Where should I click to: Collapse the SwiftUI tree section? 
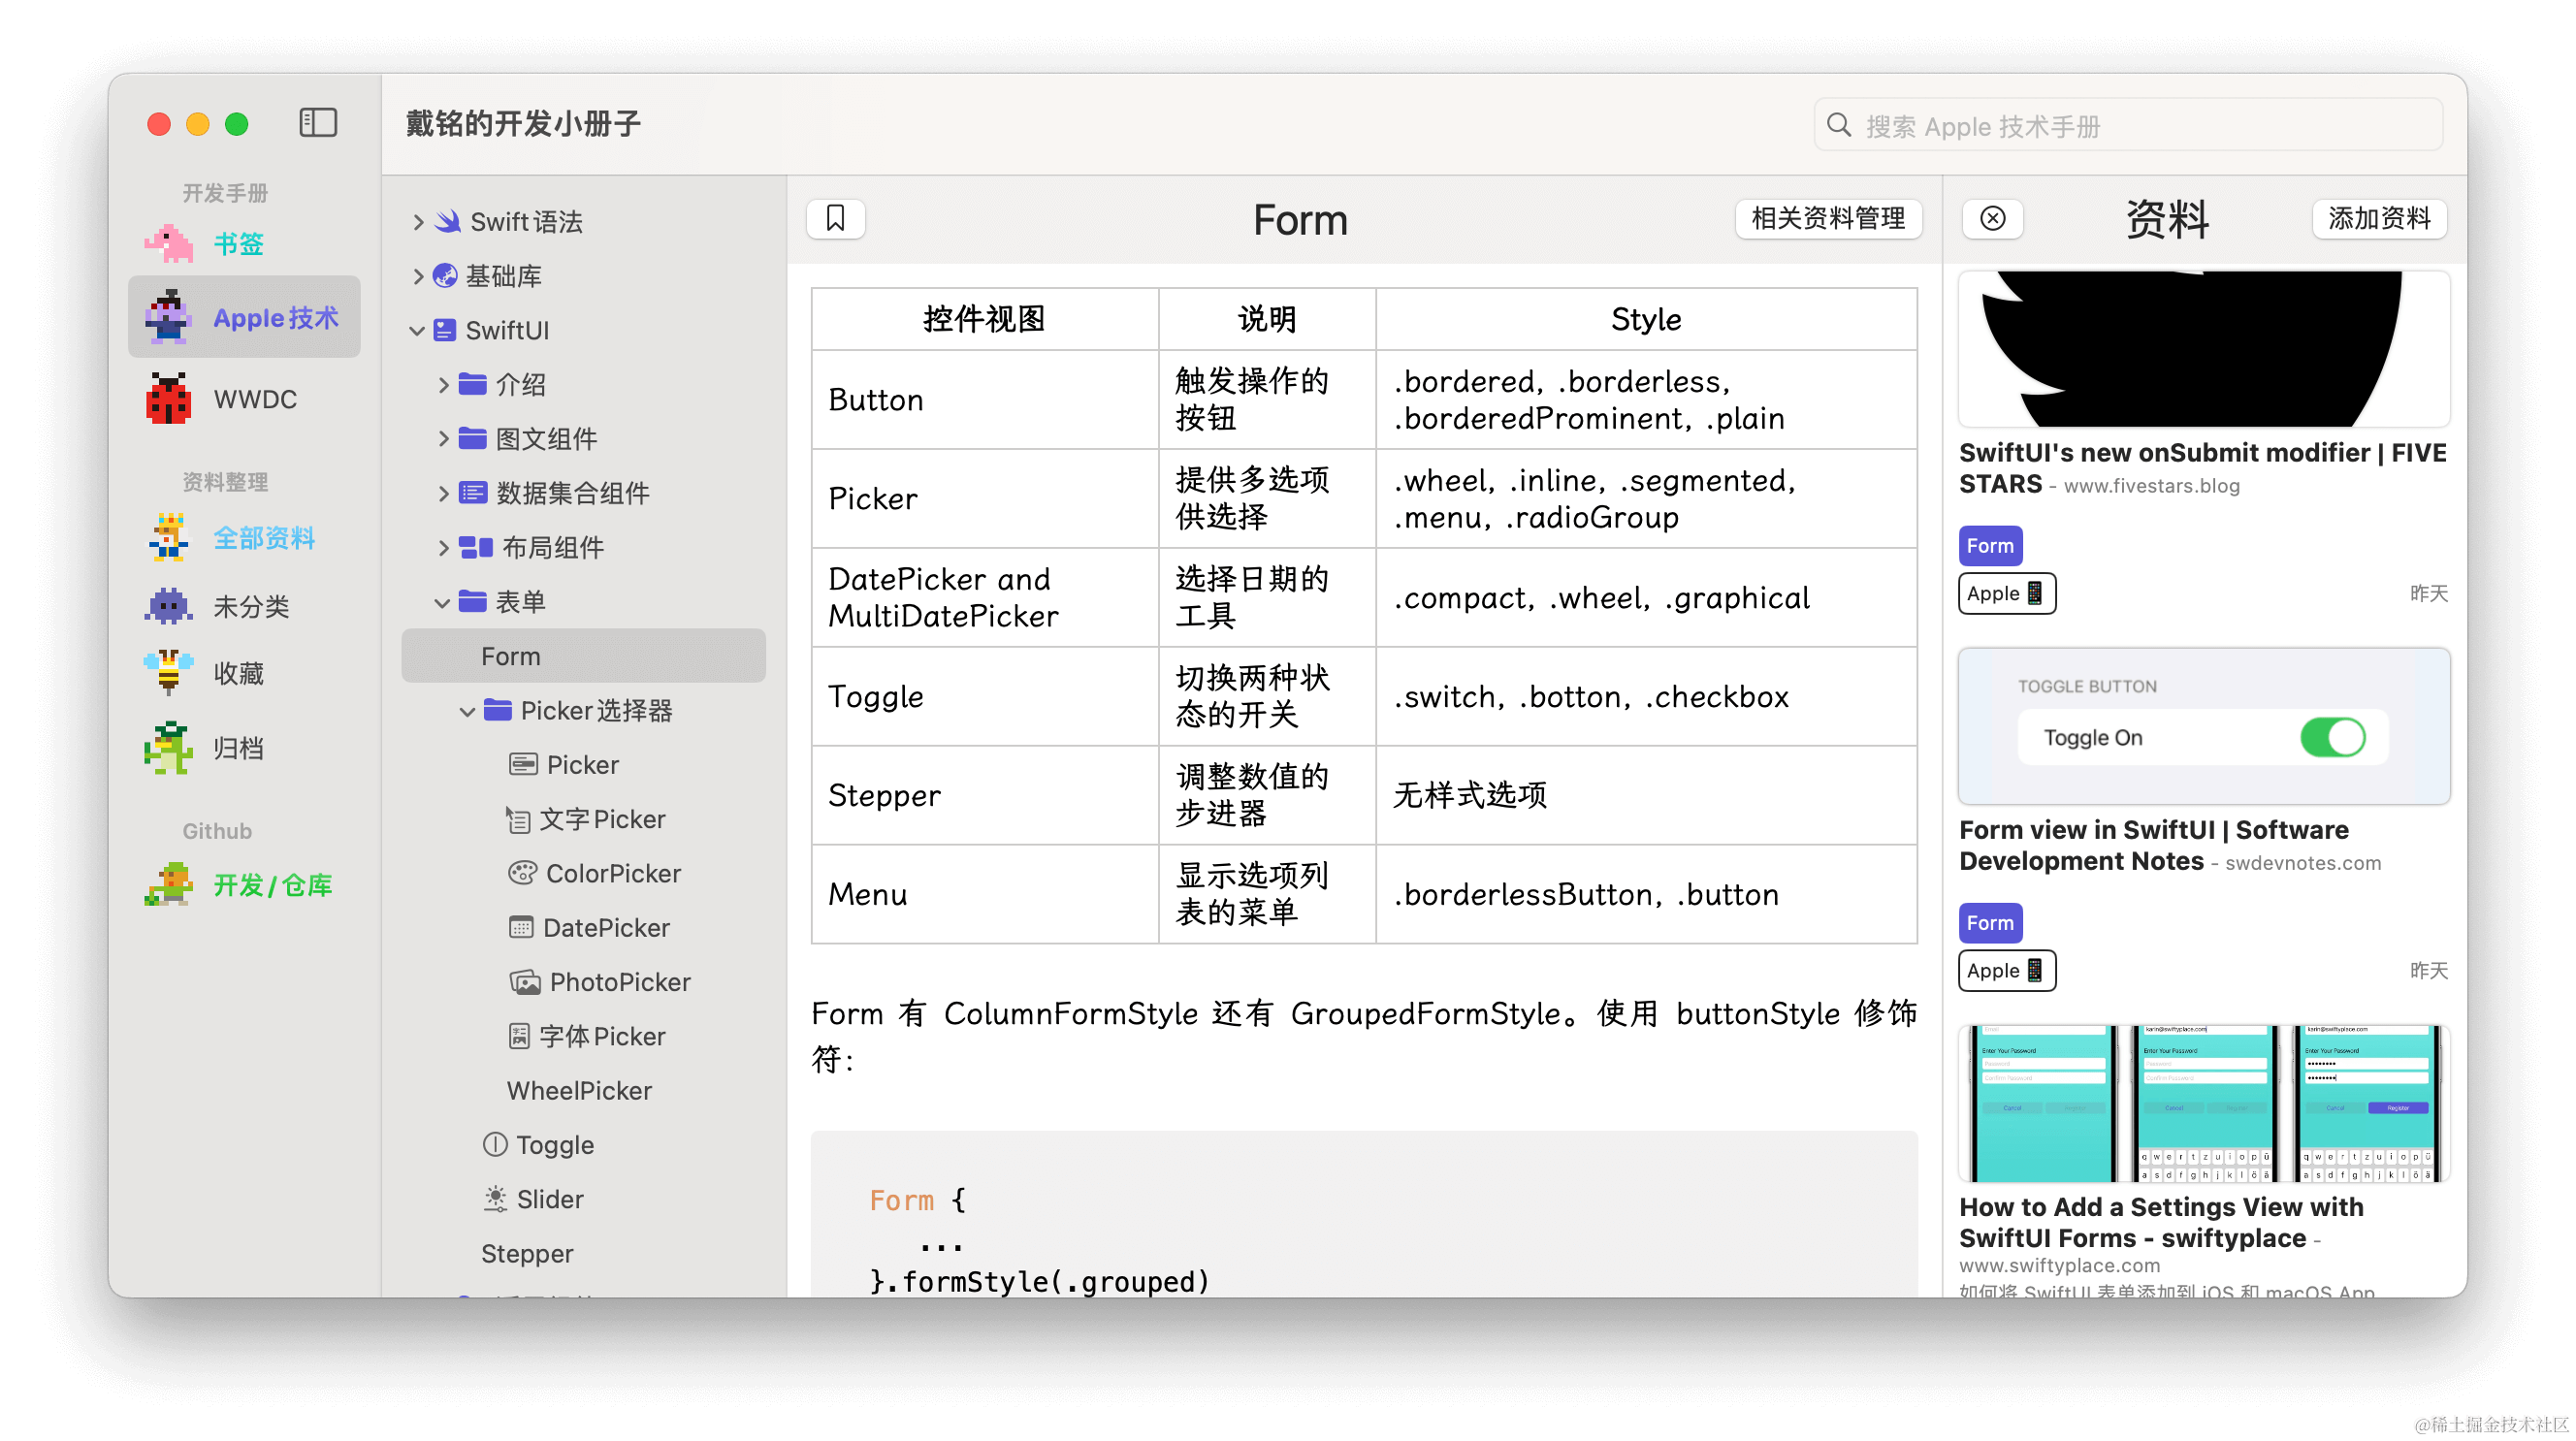417,330
